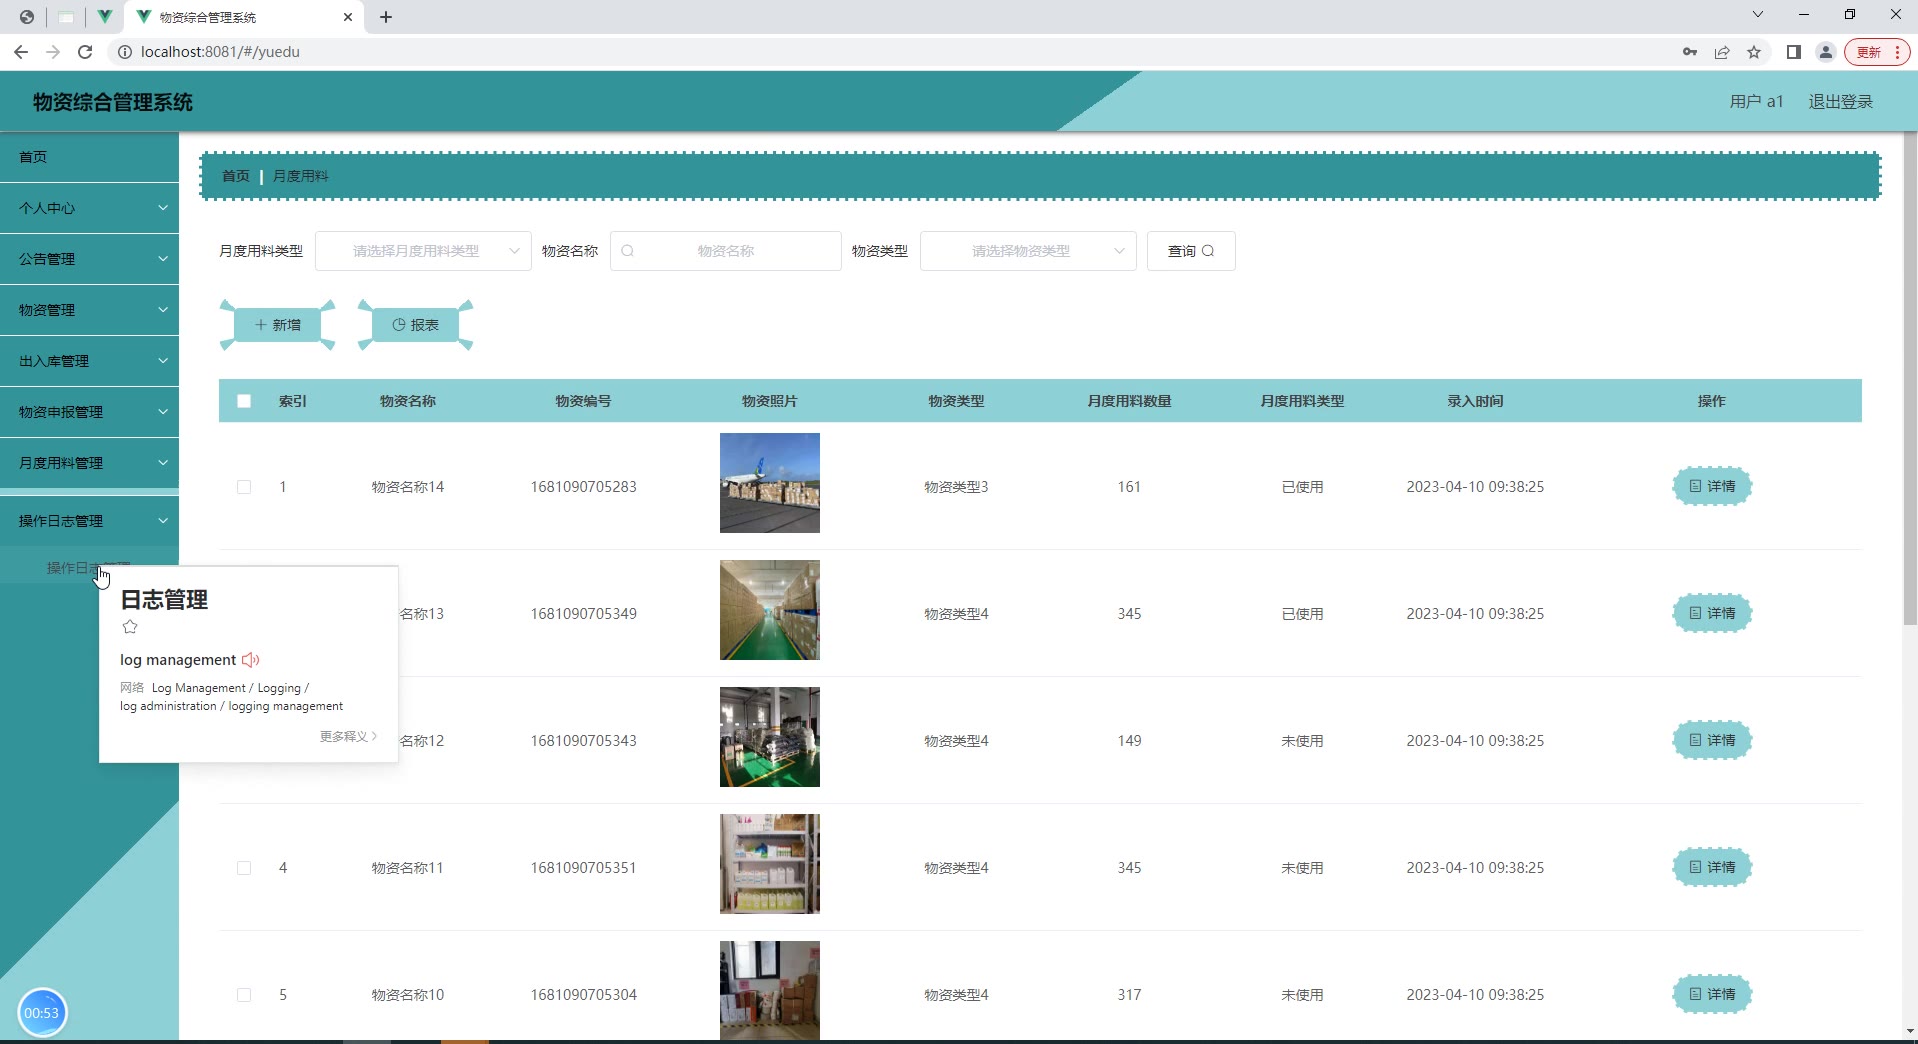Click the 用户 a1 label in header
Screen dimensions: 1918x1044
coord(1757,102)
